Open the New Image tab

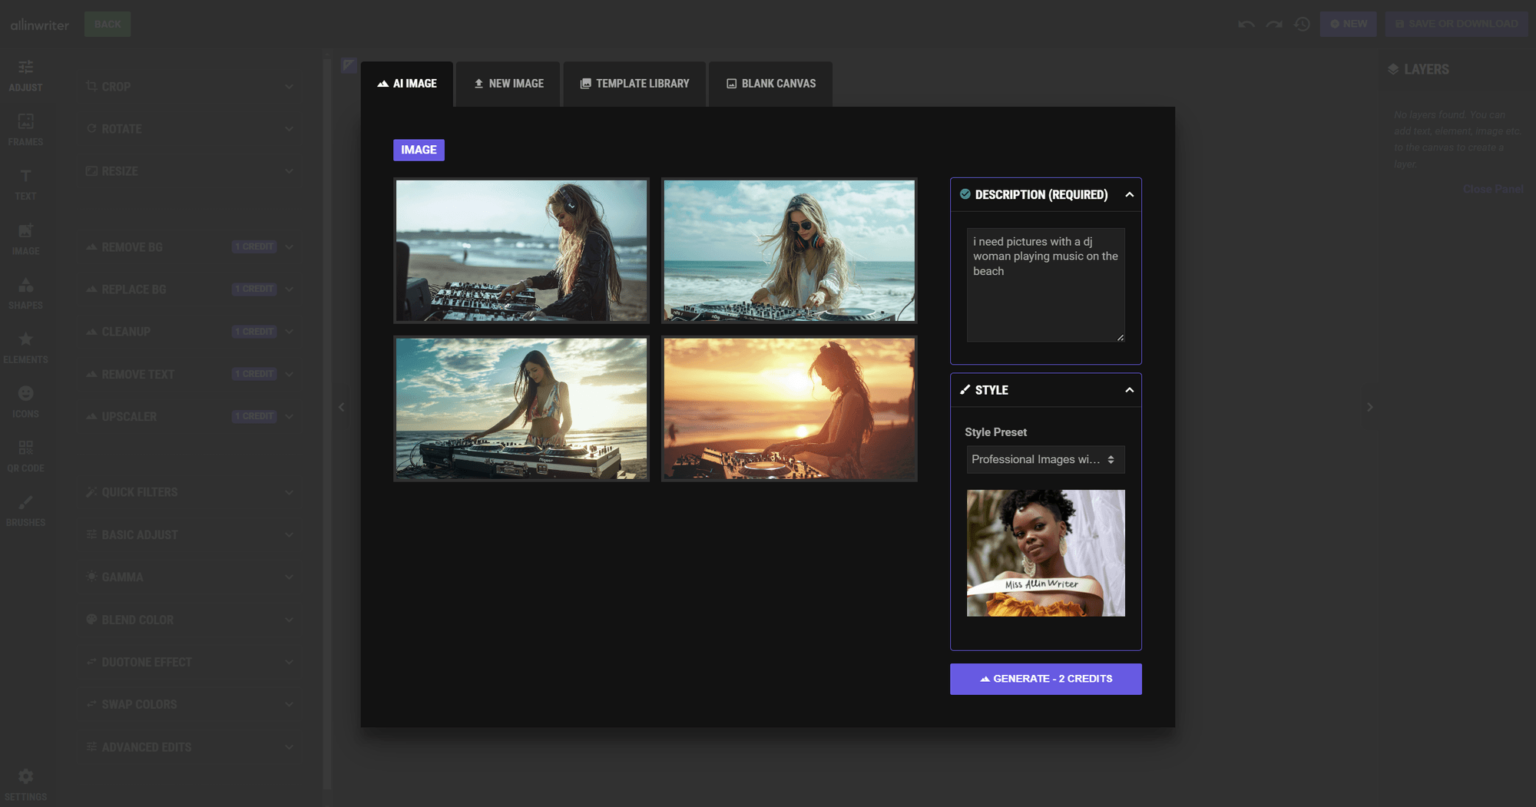508,84
